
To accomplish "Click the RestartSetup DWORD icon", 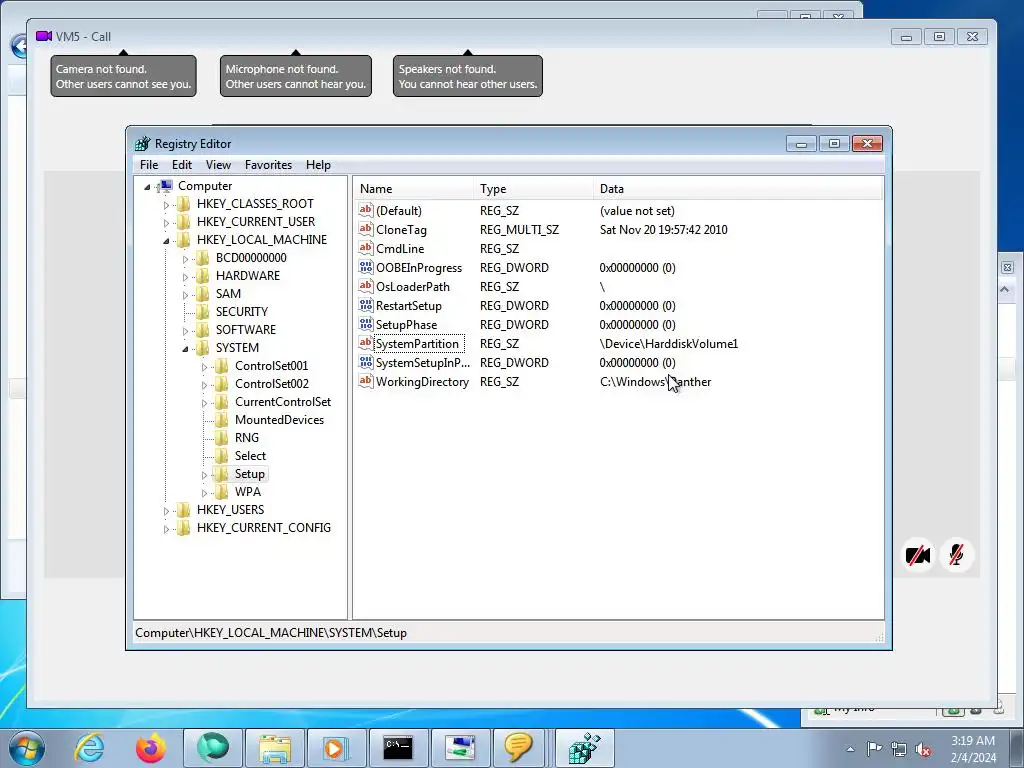I will click(366, 305).
